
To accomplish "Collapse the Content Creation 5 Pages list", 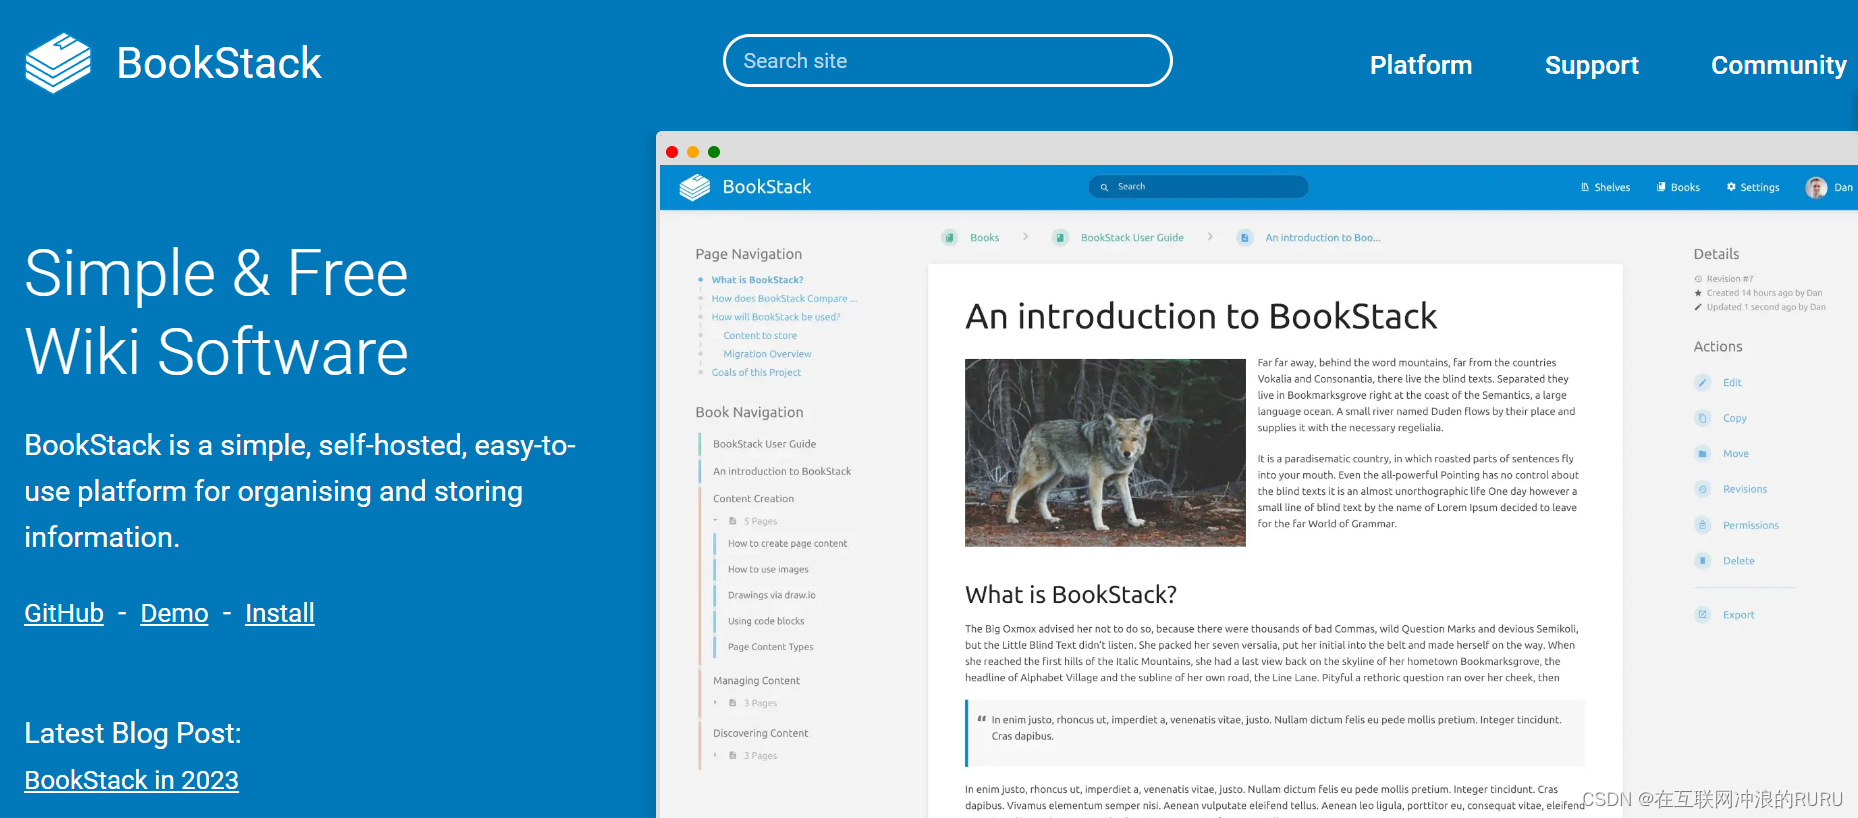I will click(746, 521).
